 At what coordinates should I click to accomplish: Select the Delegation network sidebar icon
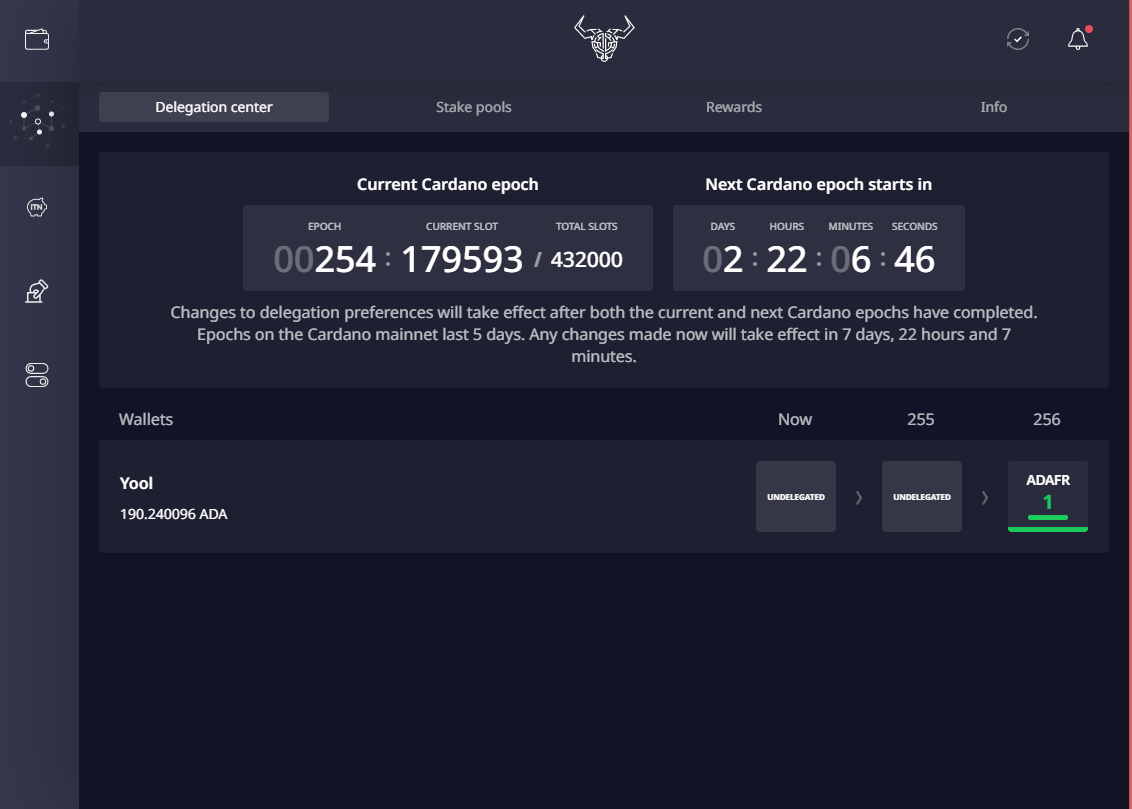38,123
